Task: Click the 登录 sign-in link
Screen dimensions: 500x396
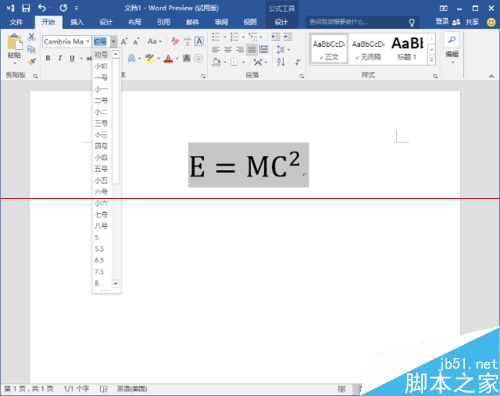Action: click(x=442, y=22)
